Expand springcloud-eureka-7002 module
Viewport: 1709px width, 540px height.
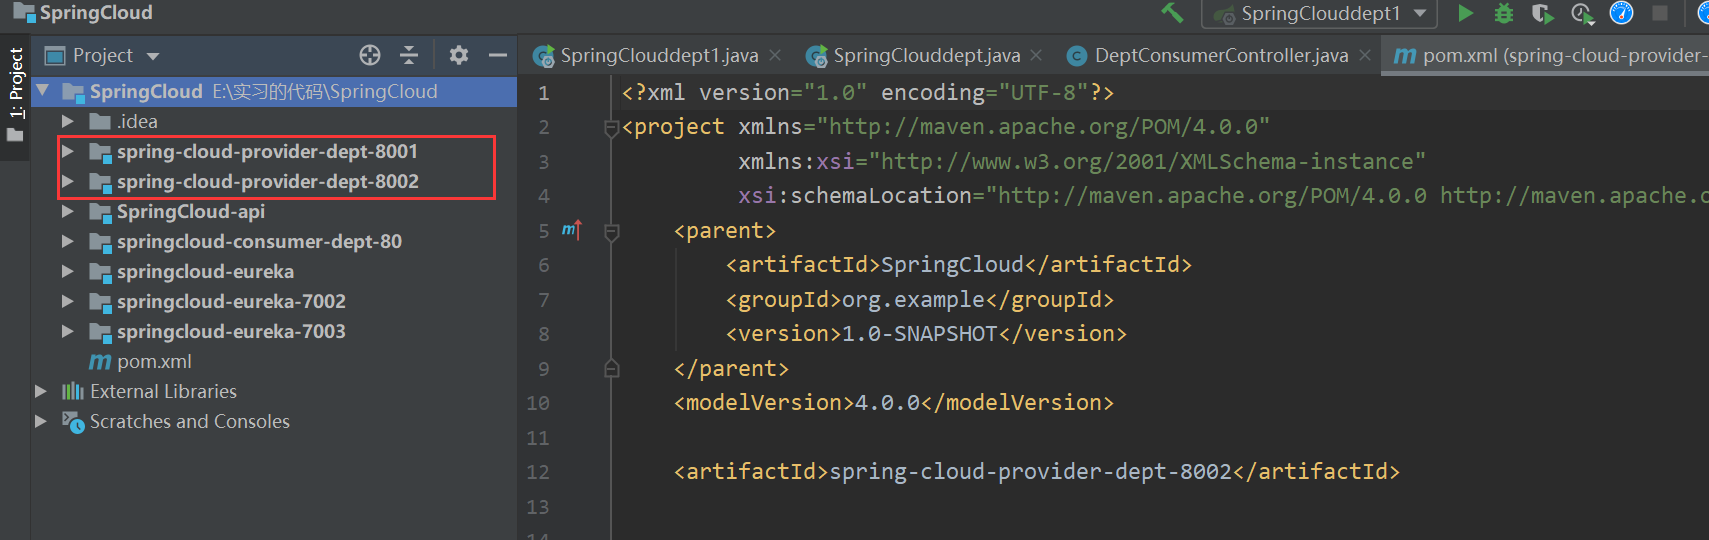(68, 301)
